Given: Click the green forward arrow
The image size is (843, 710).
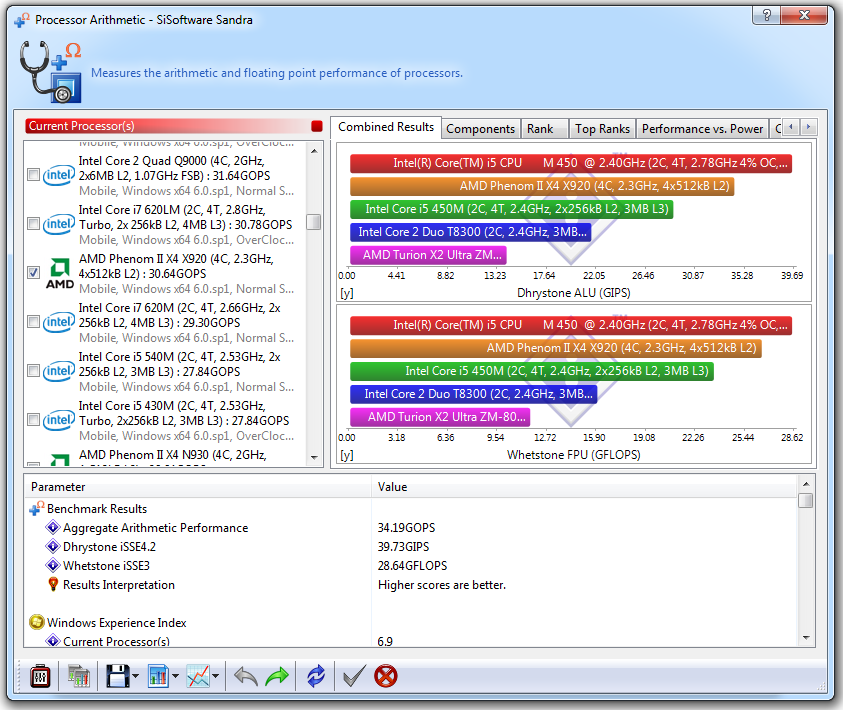Looking at the screenshot, I should pyautogui.click(x=277, y=676).
